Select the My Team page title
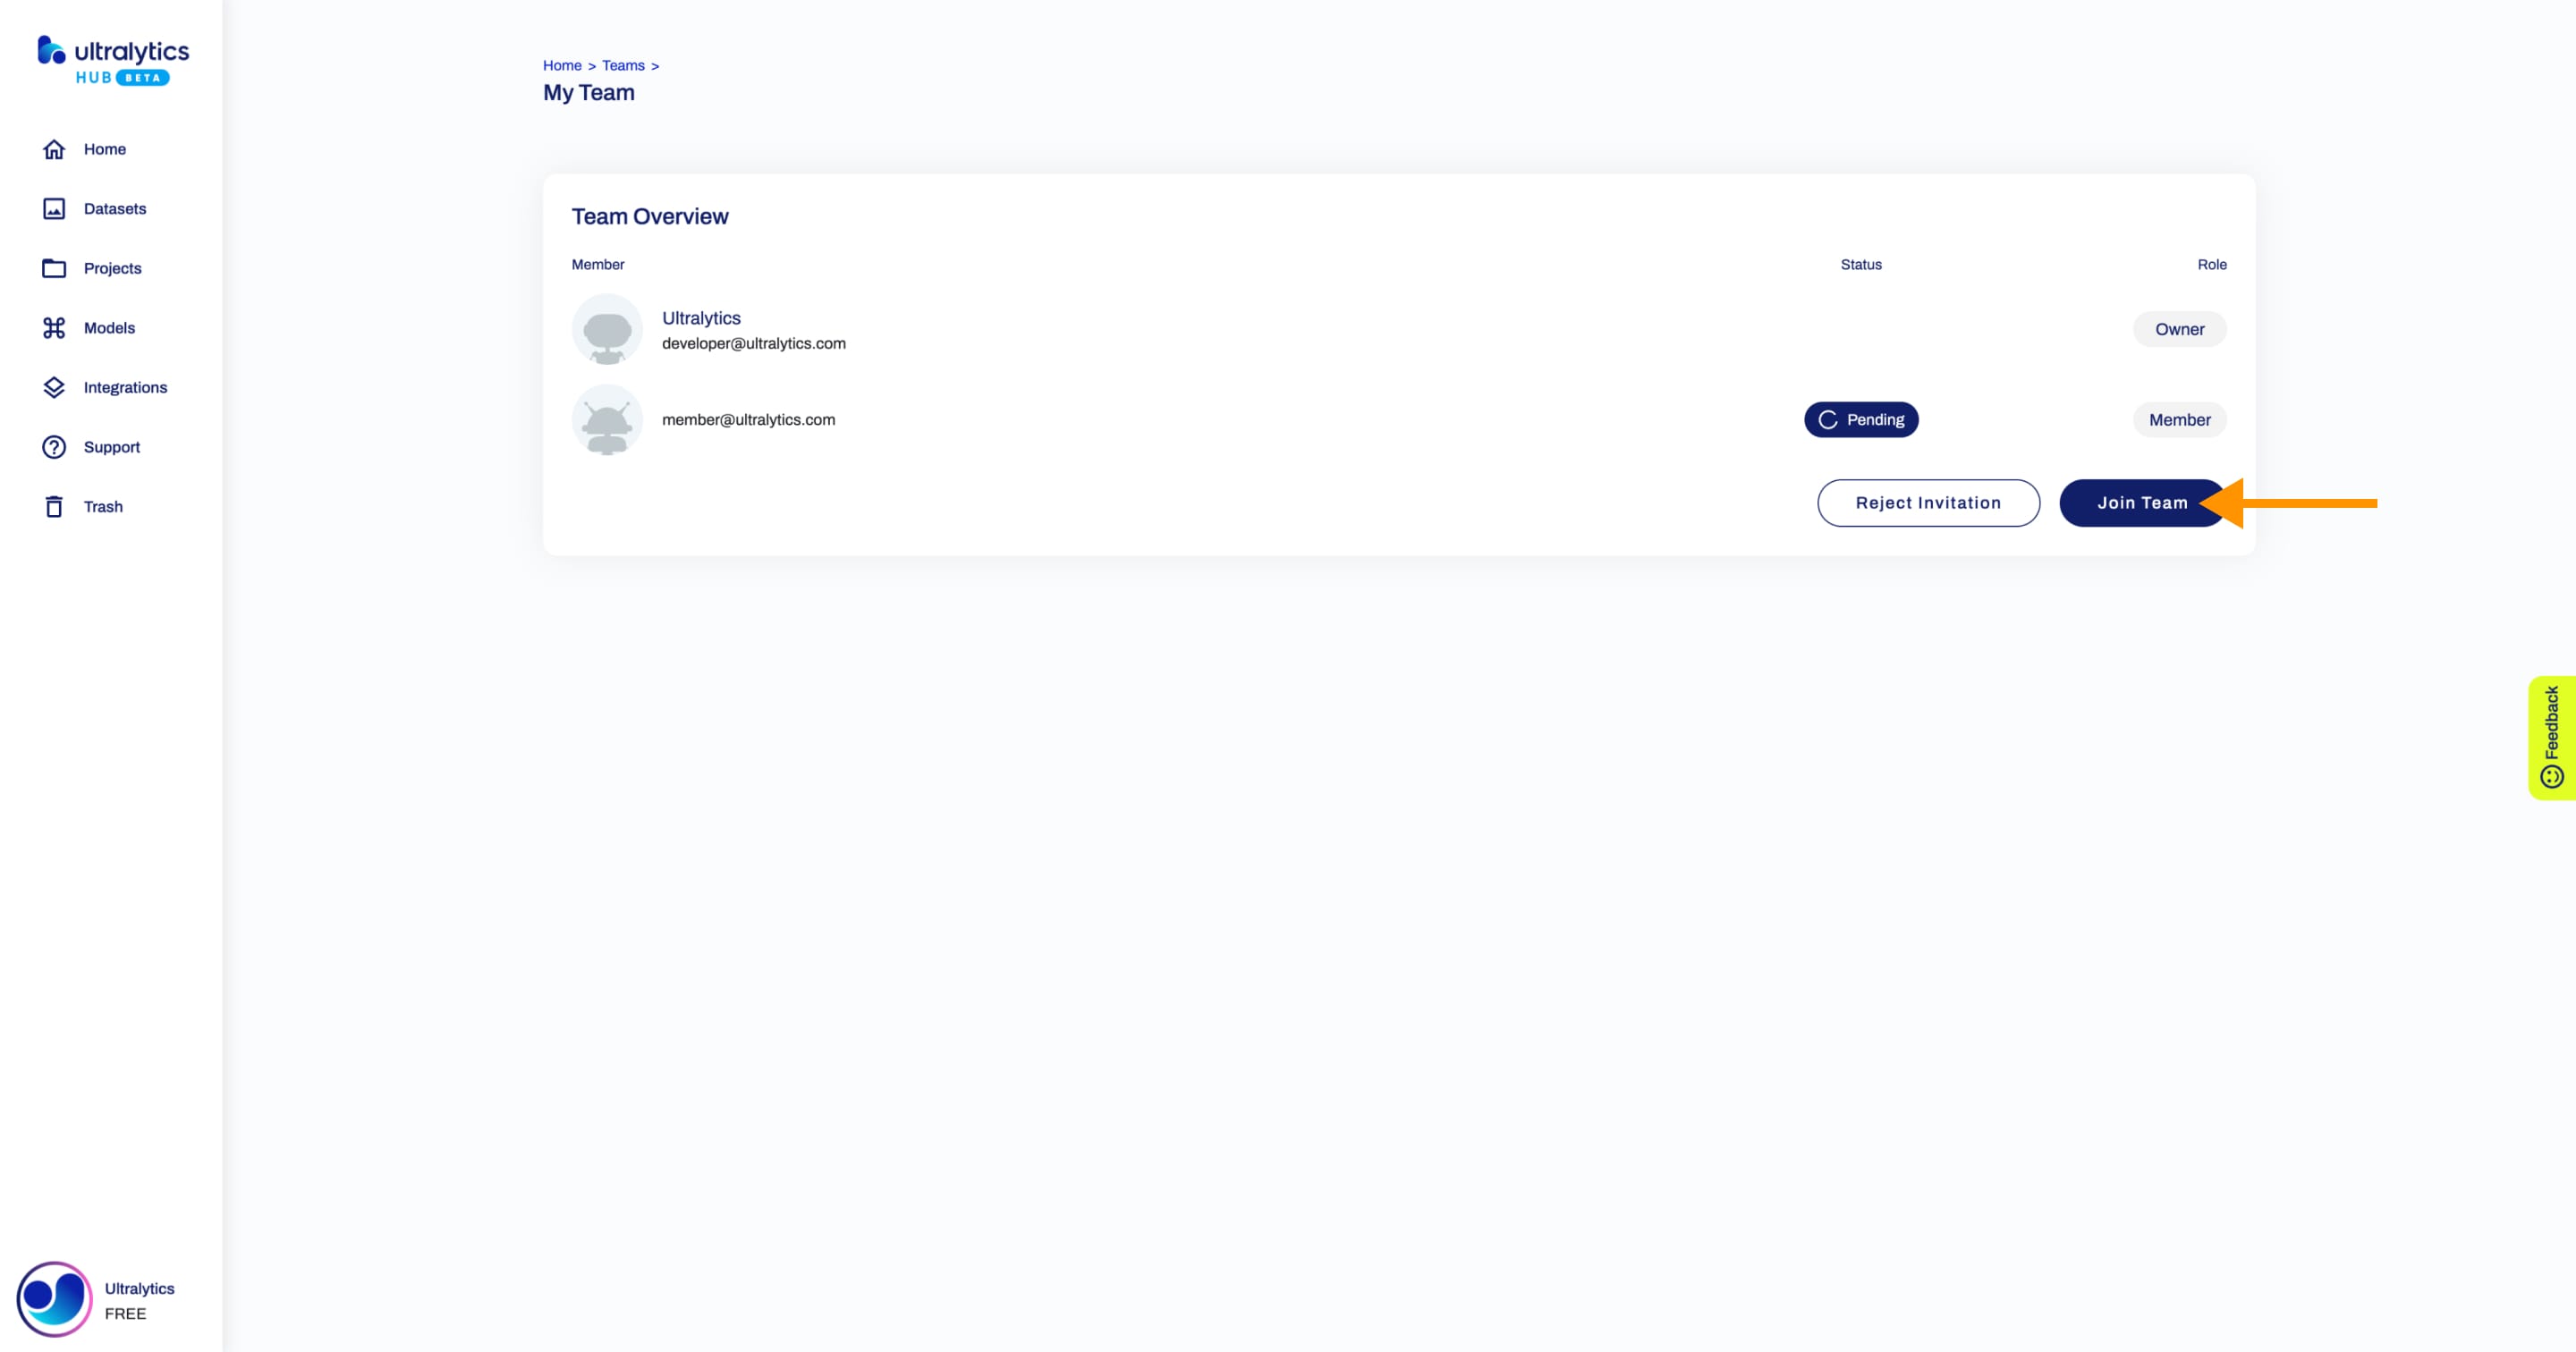This screenshot has height=1352, width=2576. [588, 92]
